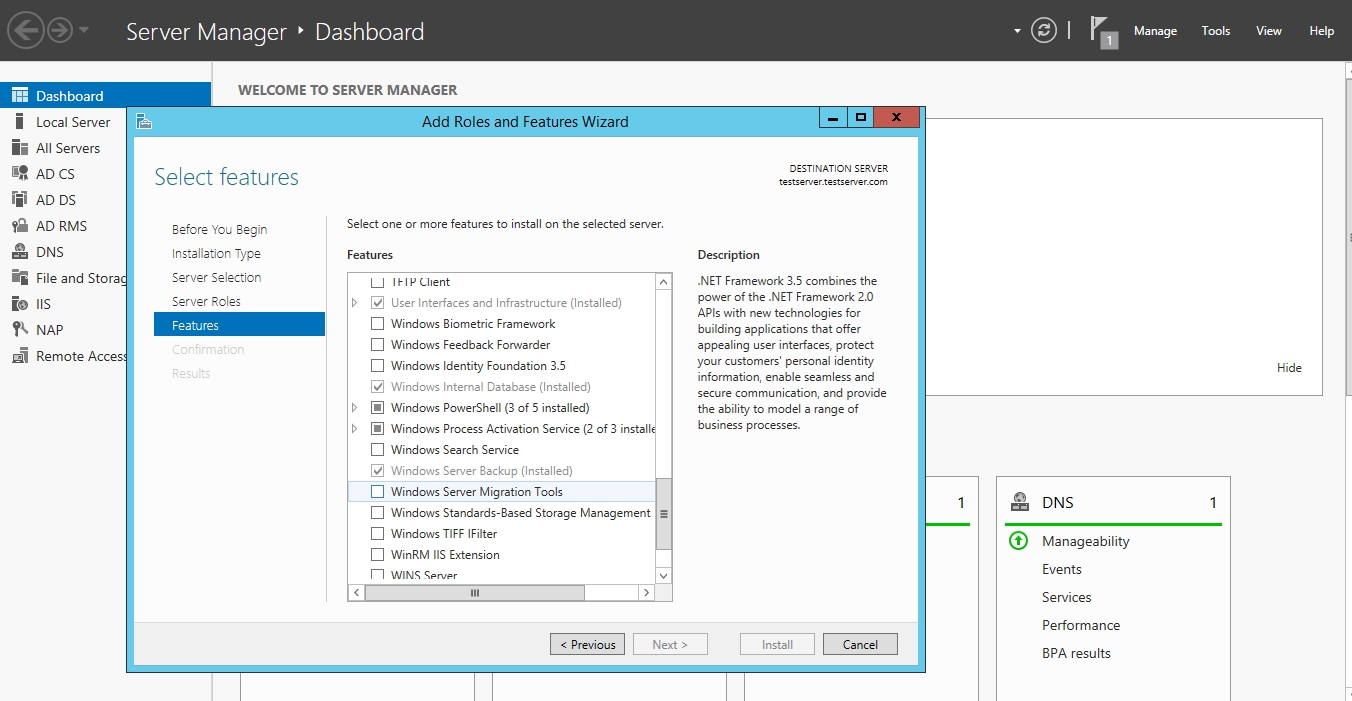Open the Tools menu
The width and height of the screenshot is (1352, 701).
[x=1215, y=31]
